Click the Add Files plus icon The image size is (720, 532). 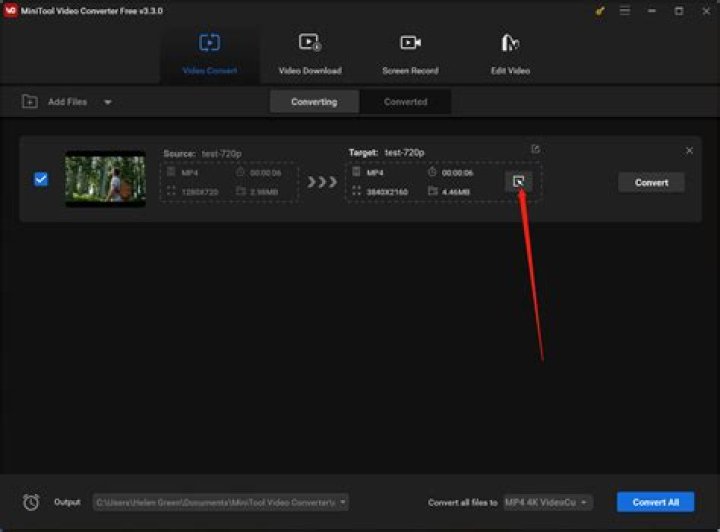(29, 102)
